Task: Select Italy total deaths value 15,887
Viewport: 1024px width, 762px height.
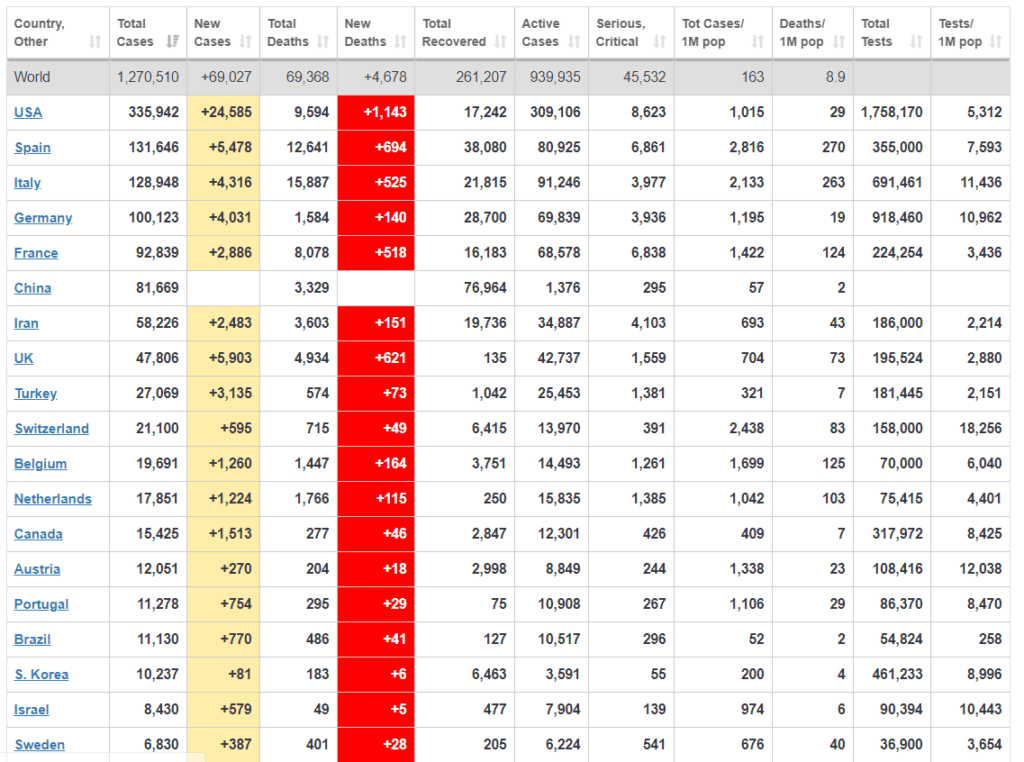Action: pyautogui.click(x=308, y=183)
